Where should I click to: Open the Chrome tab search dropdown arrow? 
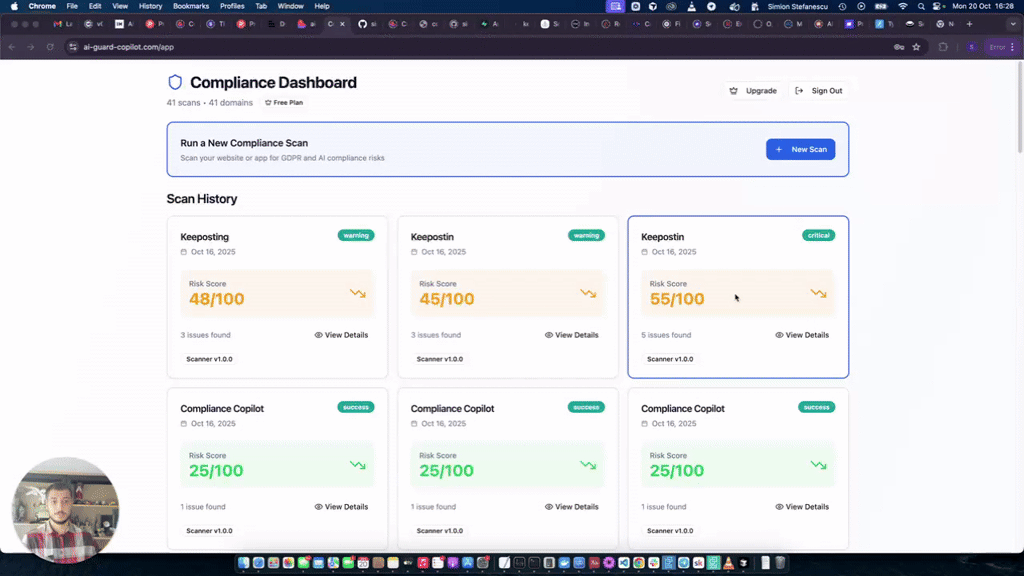(x=1013, y=24)
